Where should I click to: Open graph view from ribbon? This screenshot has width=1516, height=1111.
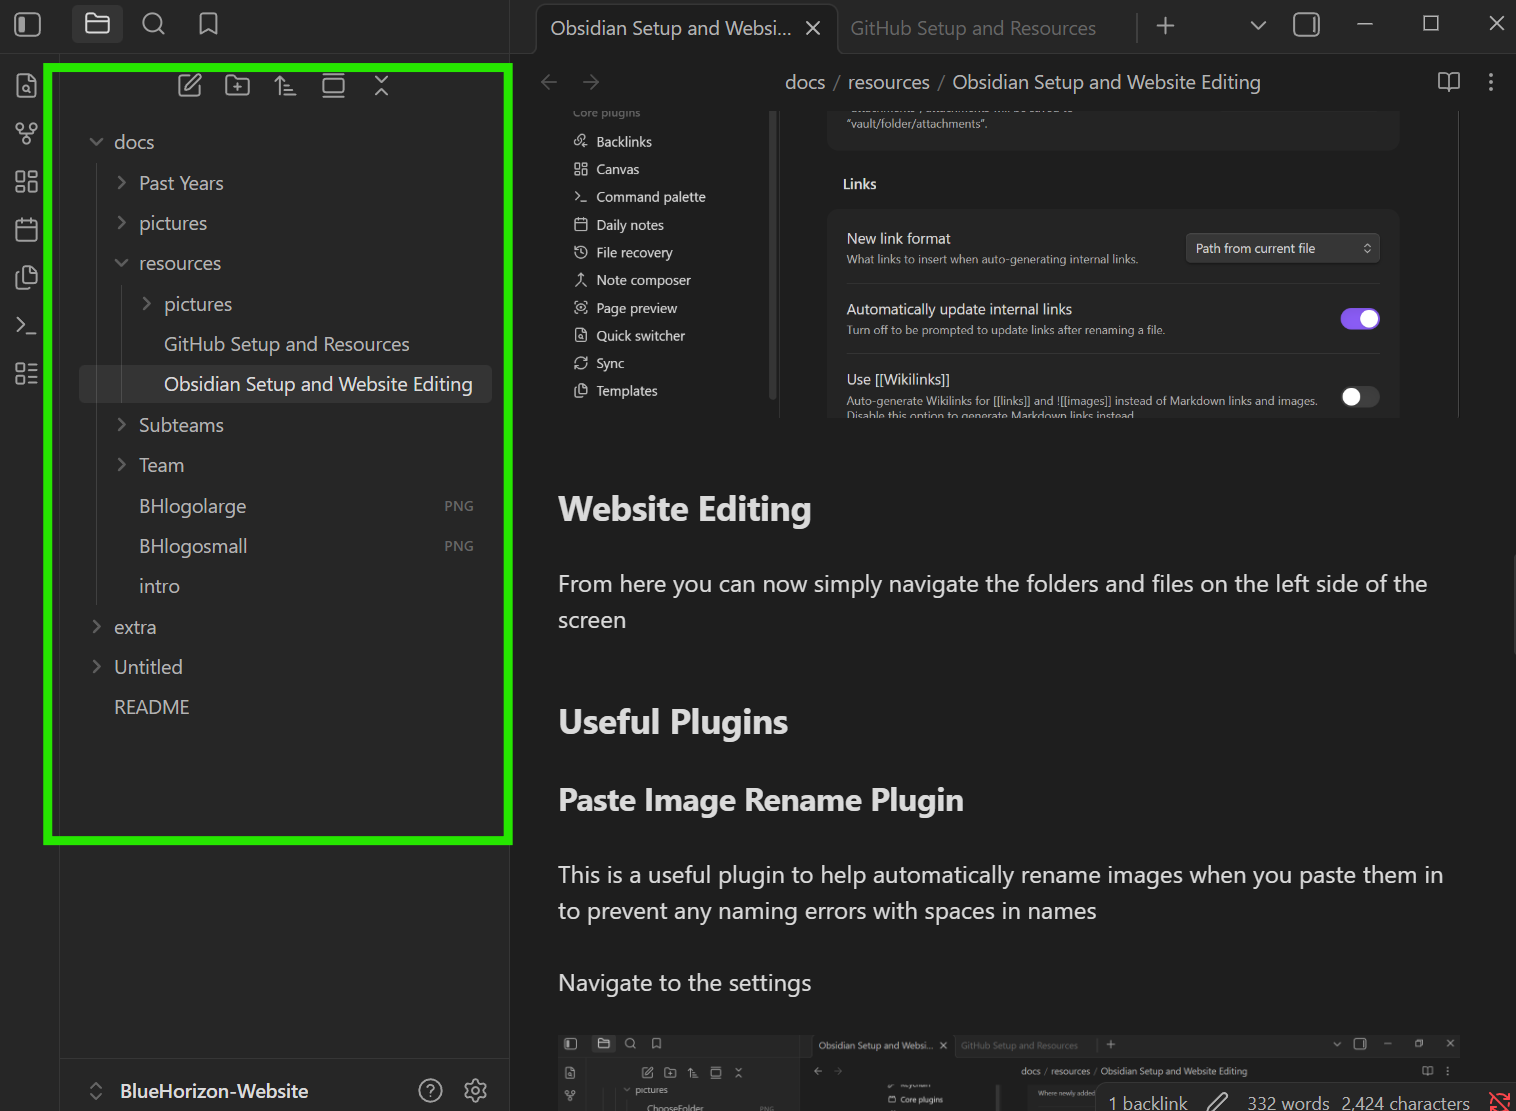point(27,133)
